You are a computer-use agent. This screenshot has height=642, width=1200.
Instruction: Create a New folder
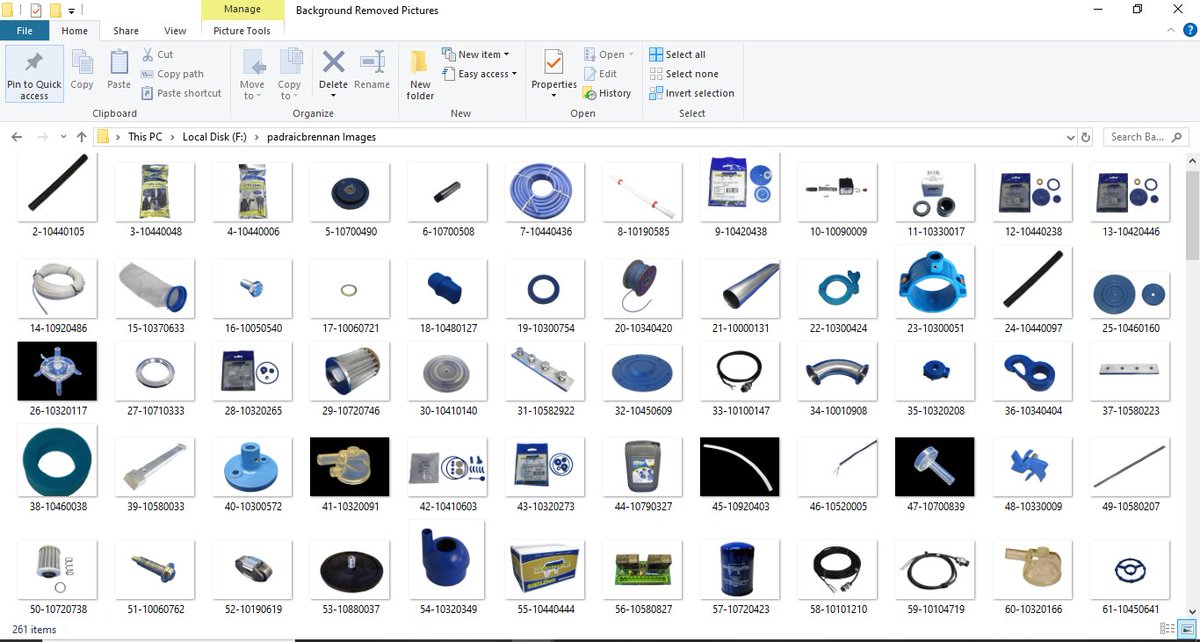tap(420, 75)
